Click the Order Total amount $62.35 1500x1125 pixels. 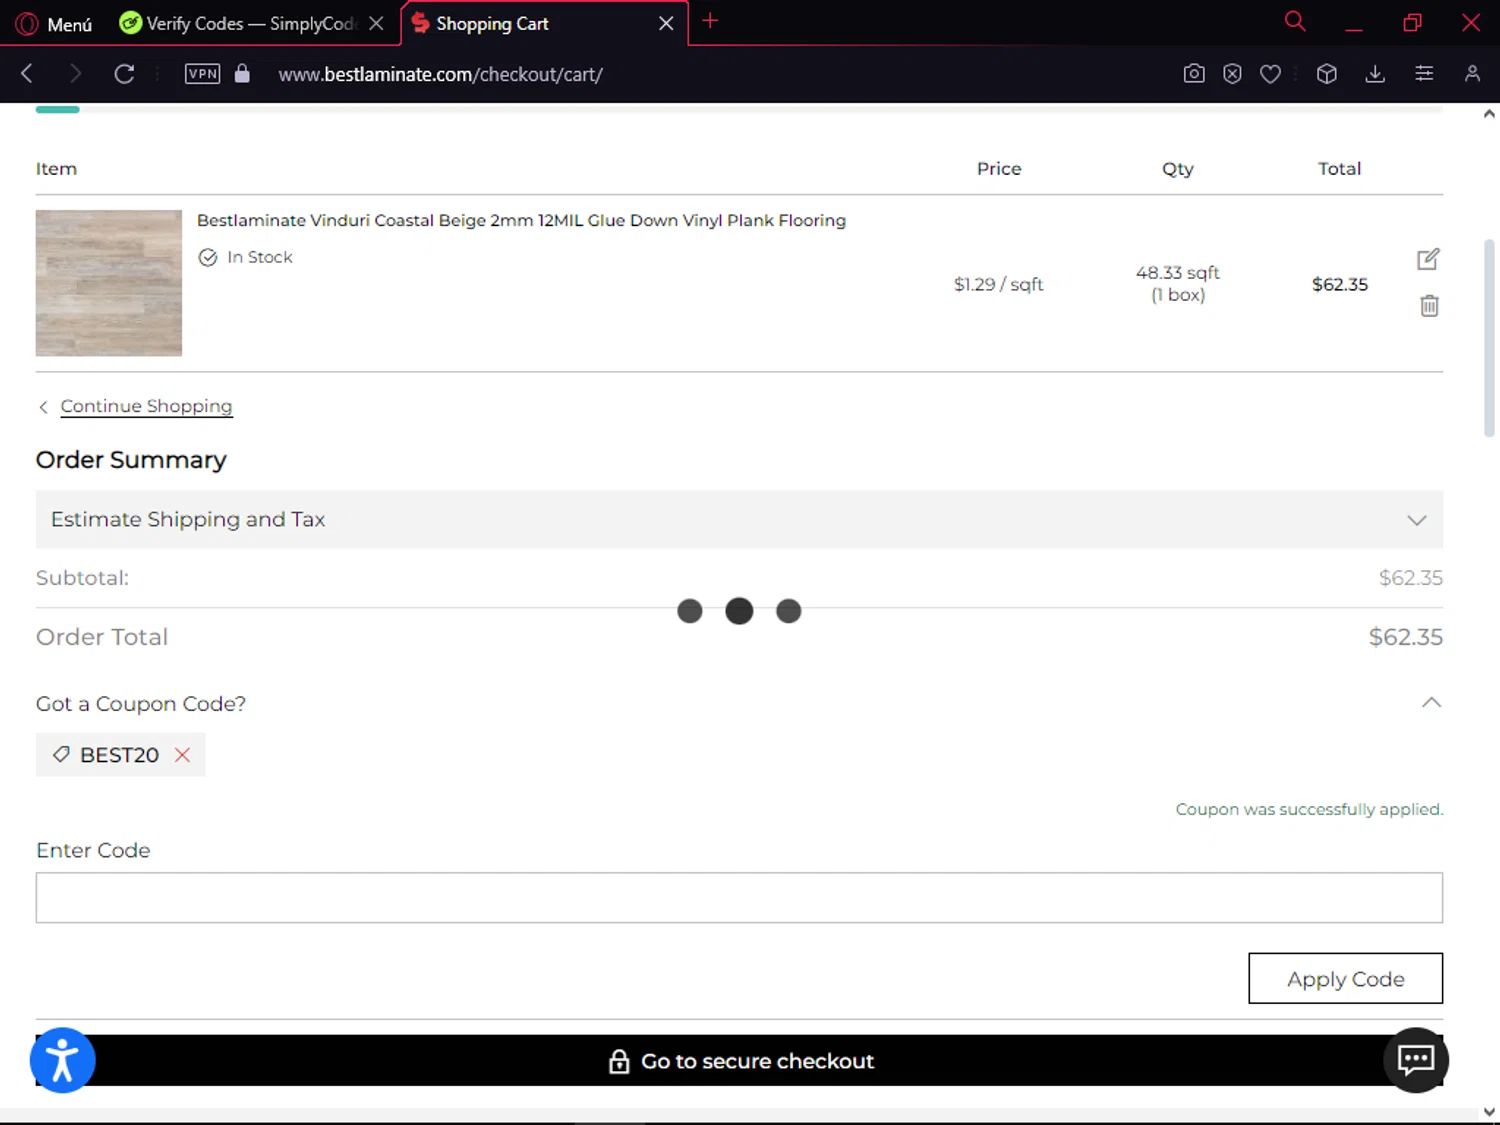(1405, 637)
